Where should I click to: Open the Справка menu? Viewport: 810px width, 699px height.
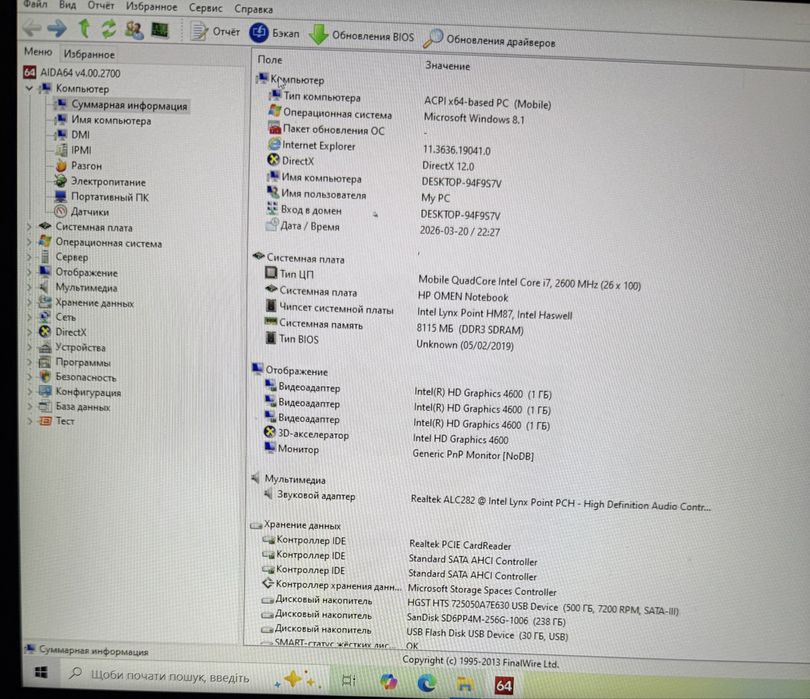[x=254, y=9]
